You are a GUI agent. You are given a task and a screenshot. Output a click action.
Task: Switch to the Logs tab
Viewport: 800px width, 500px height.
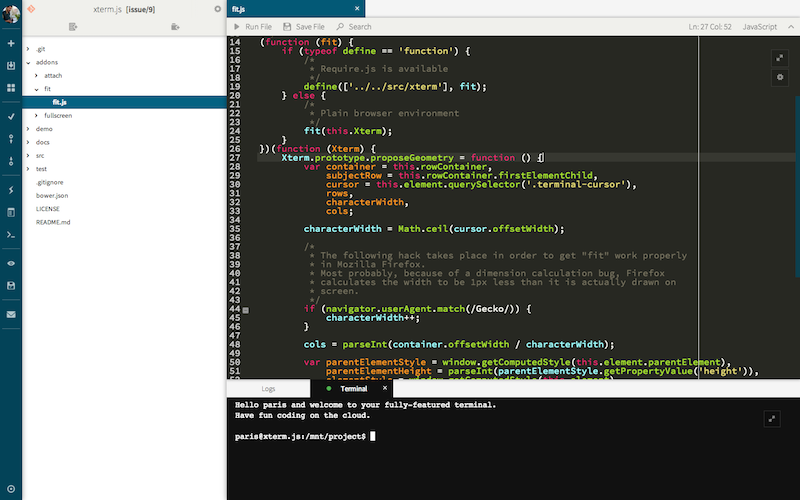[268, 388]
